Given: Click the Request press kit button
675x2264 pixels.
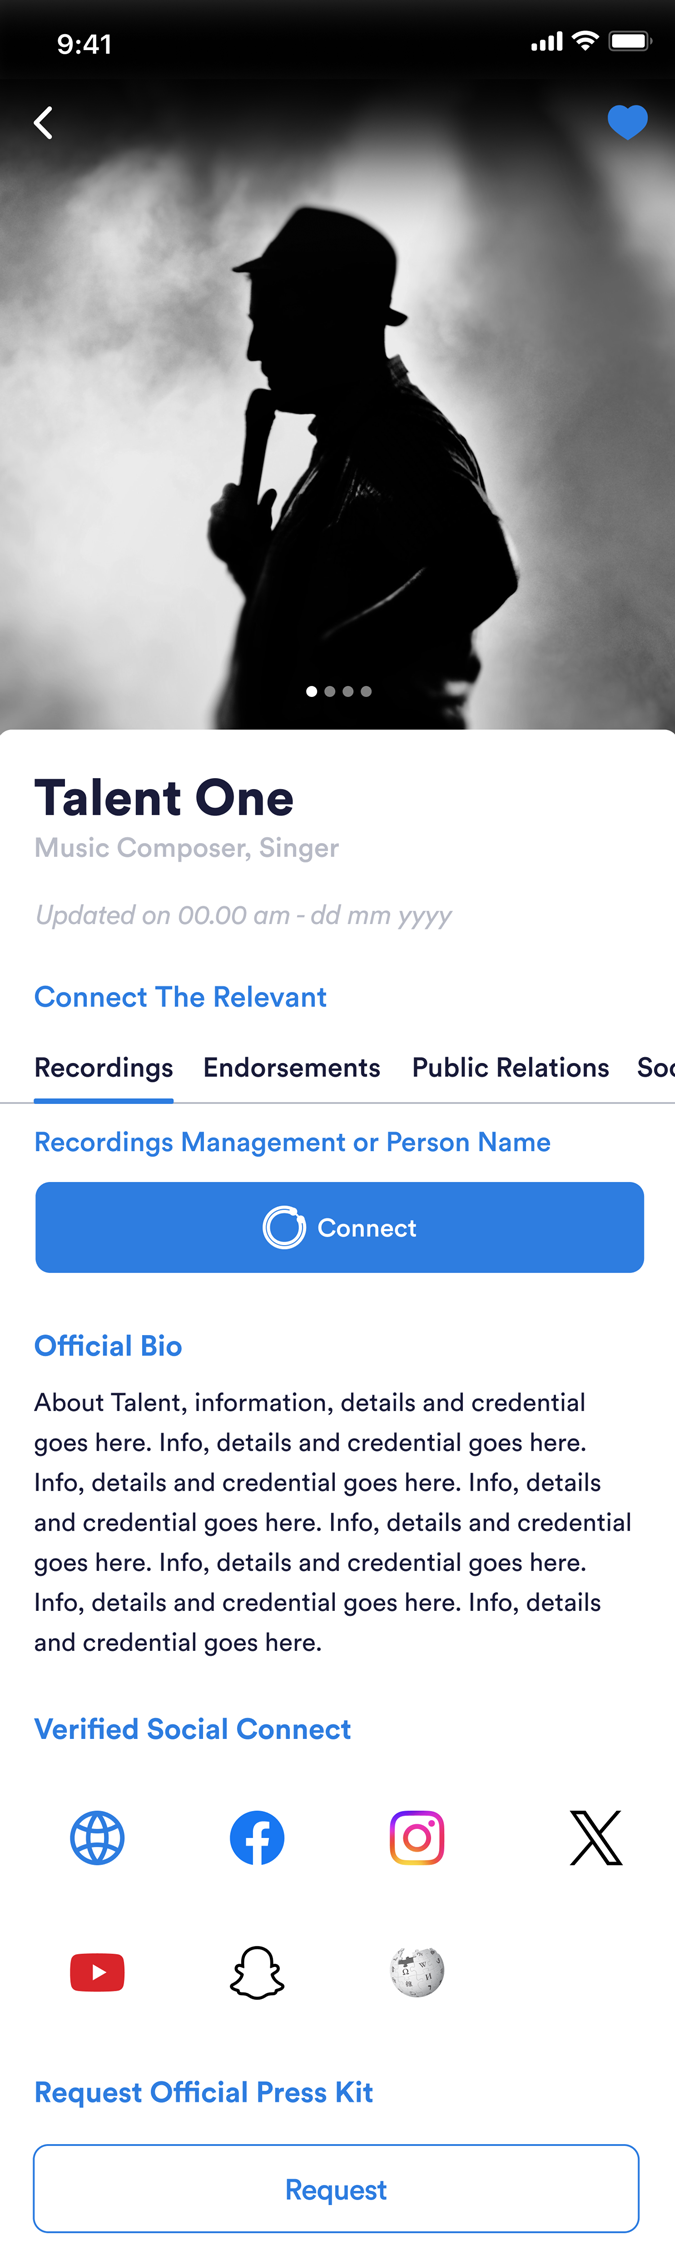Looking at the screenshot, I should click(x=336, y=2189).
